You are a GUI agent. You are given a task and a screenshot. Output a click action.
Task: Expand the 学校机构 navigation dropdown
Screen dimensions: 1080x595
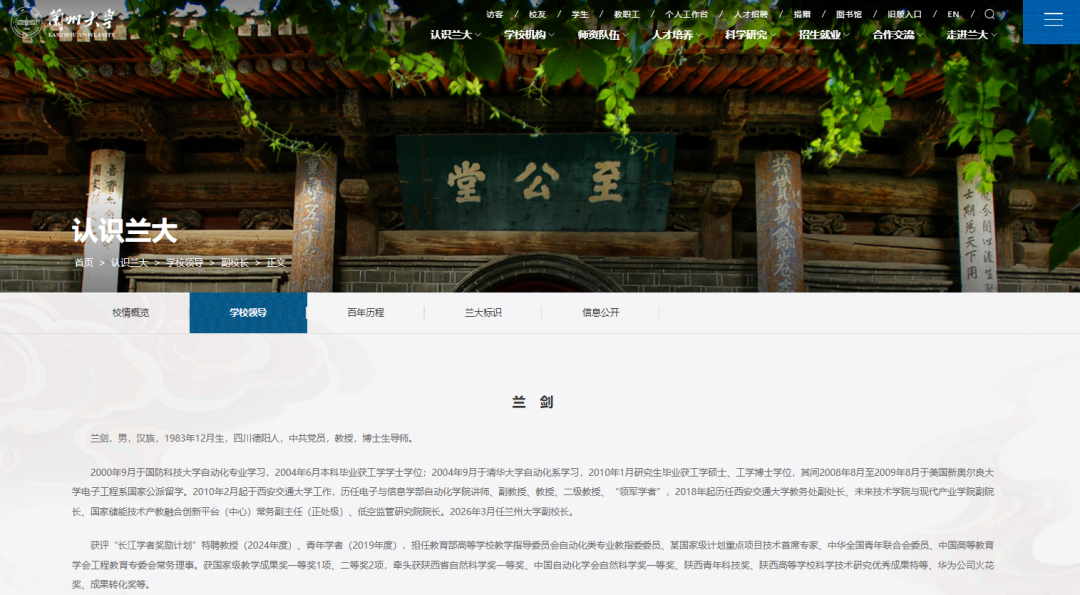click(528, 35)
